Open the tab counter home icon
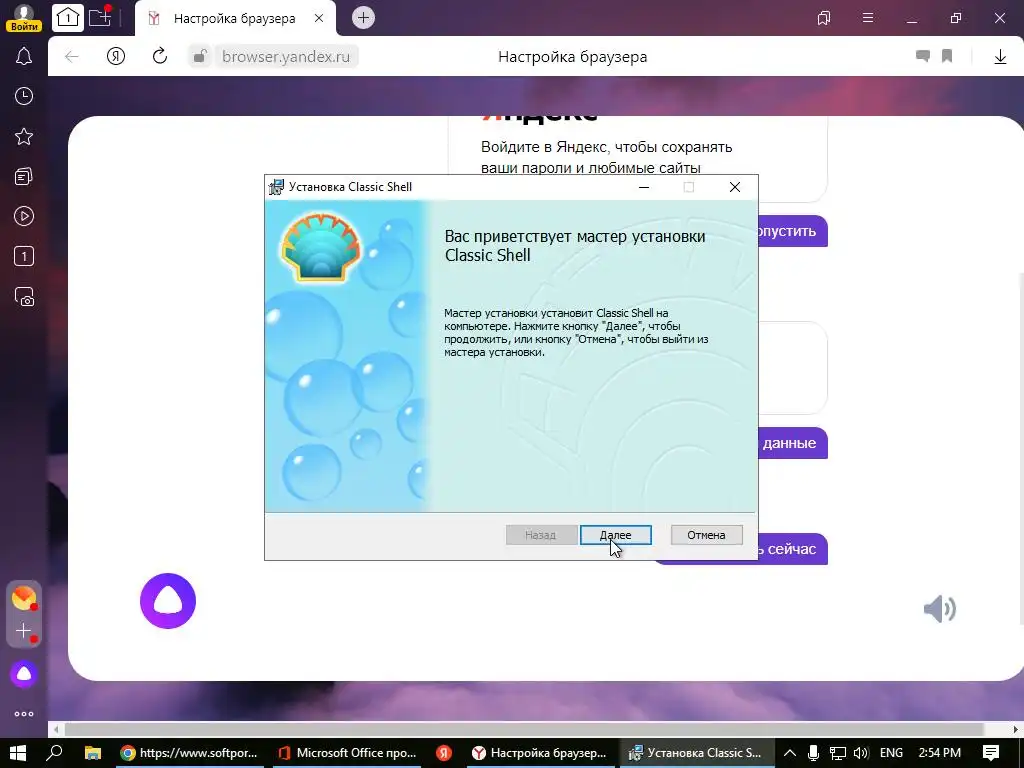Screen dimensions: 1024x768 click(68, 18)
